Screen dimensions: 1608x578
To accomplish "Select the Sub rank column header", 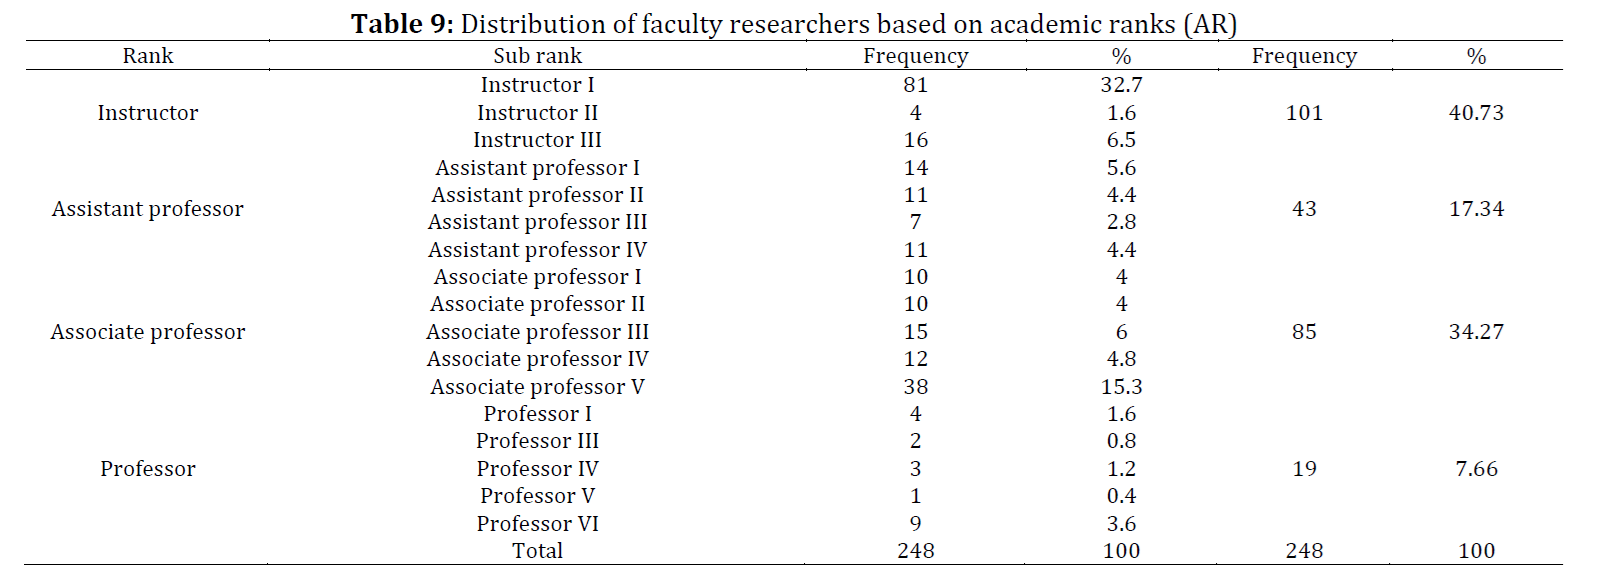I will pos(537,56).
